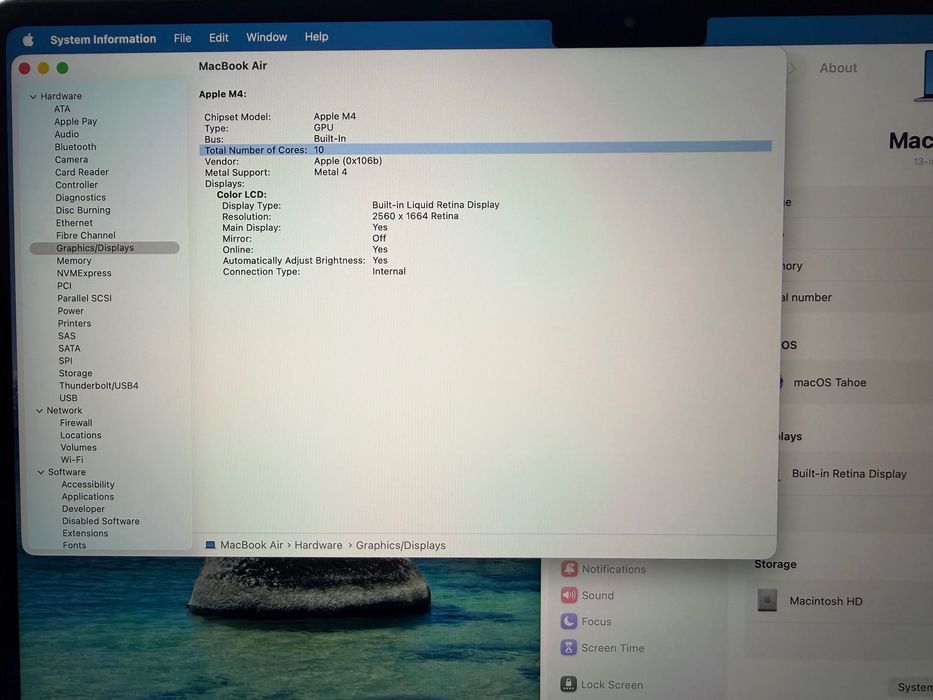Select Ethernet in the sidebar
Viewport: 933px width, 700px height.
point(74,223)
